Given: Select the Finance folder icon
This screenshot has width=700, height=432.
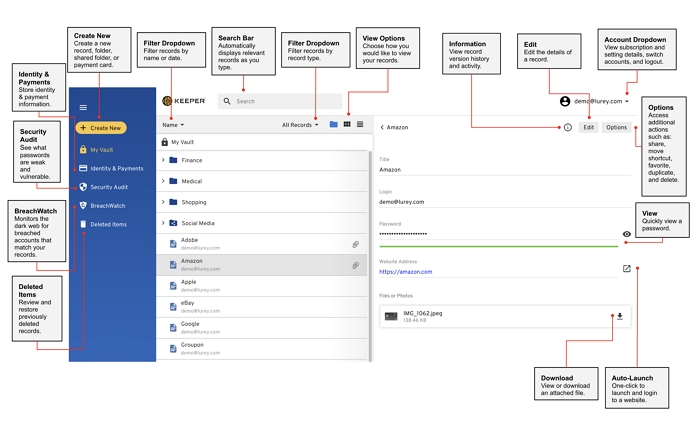Looking at the screenshot, I should click(x=174, y=160).
